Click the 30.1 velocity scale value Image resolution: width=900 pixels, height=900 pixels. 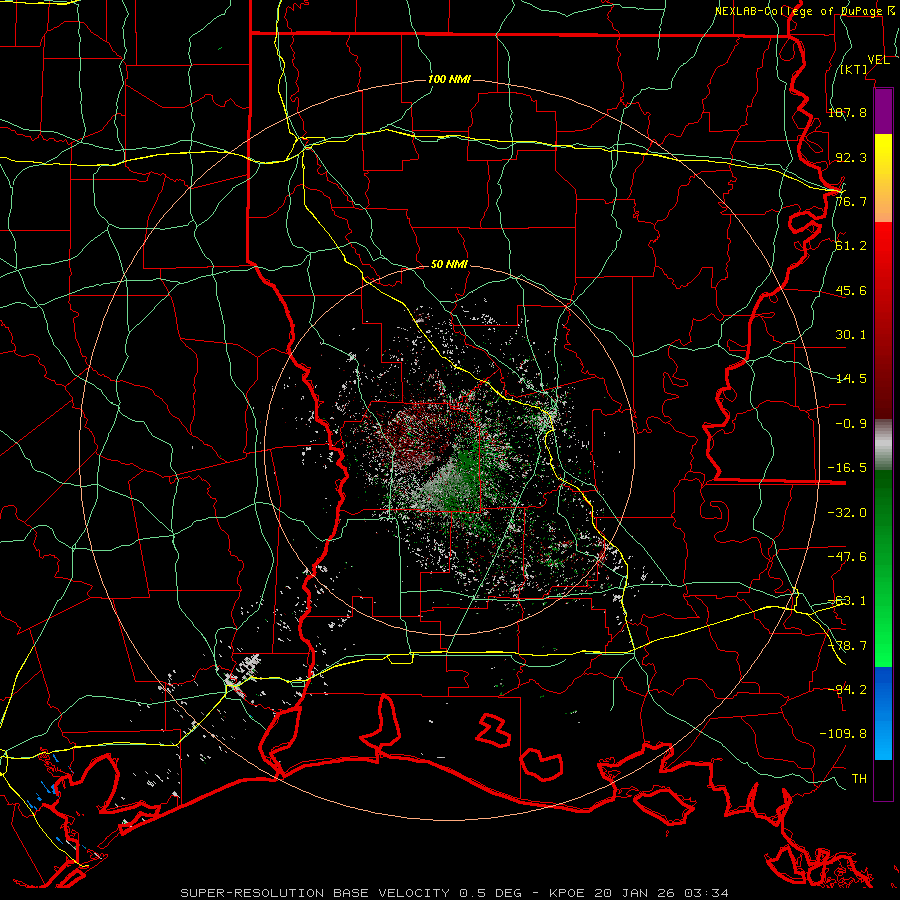point(851,335)
